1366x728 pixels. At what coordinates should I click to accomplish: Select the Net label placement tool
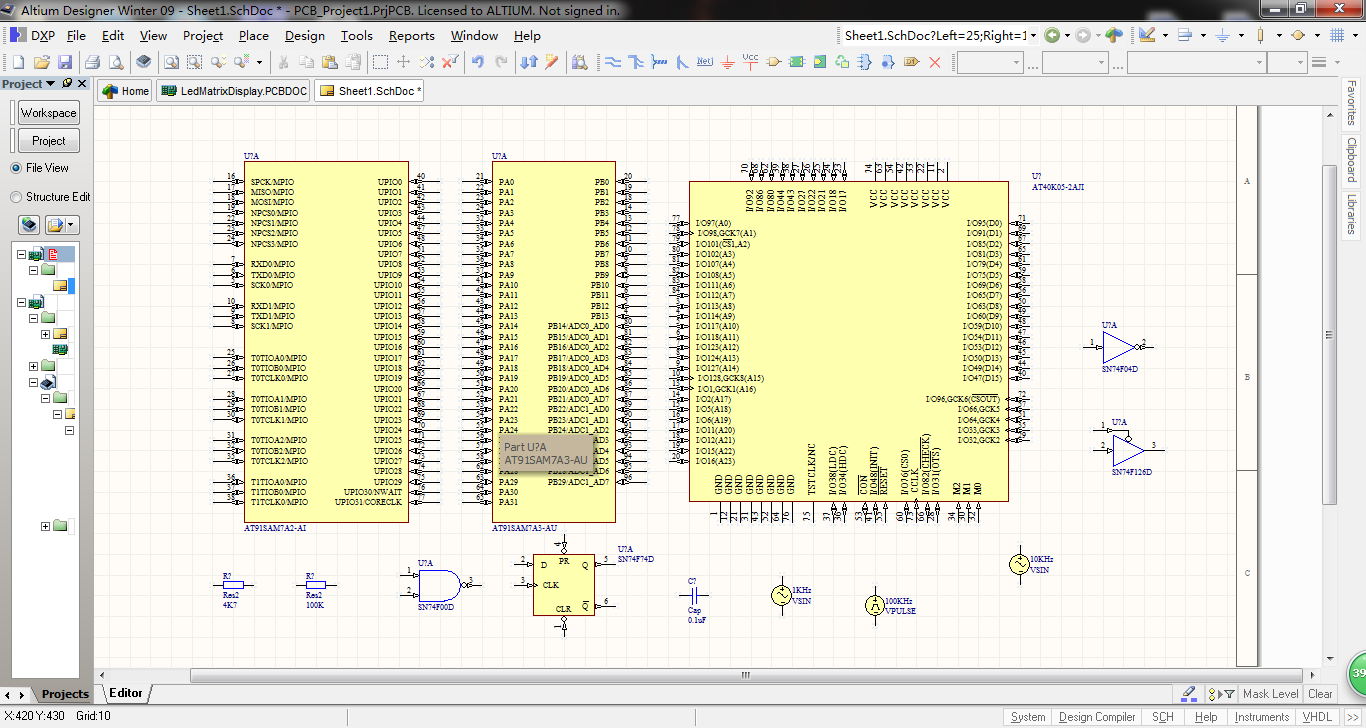704,62
